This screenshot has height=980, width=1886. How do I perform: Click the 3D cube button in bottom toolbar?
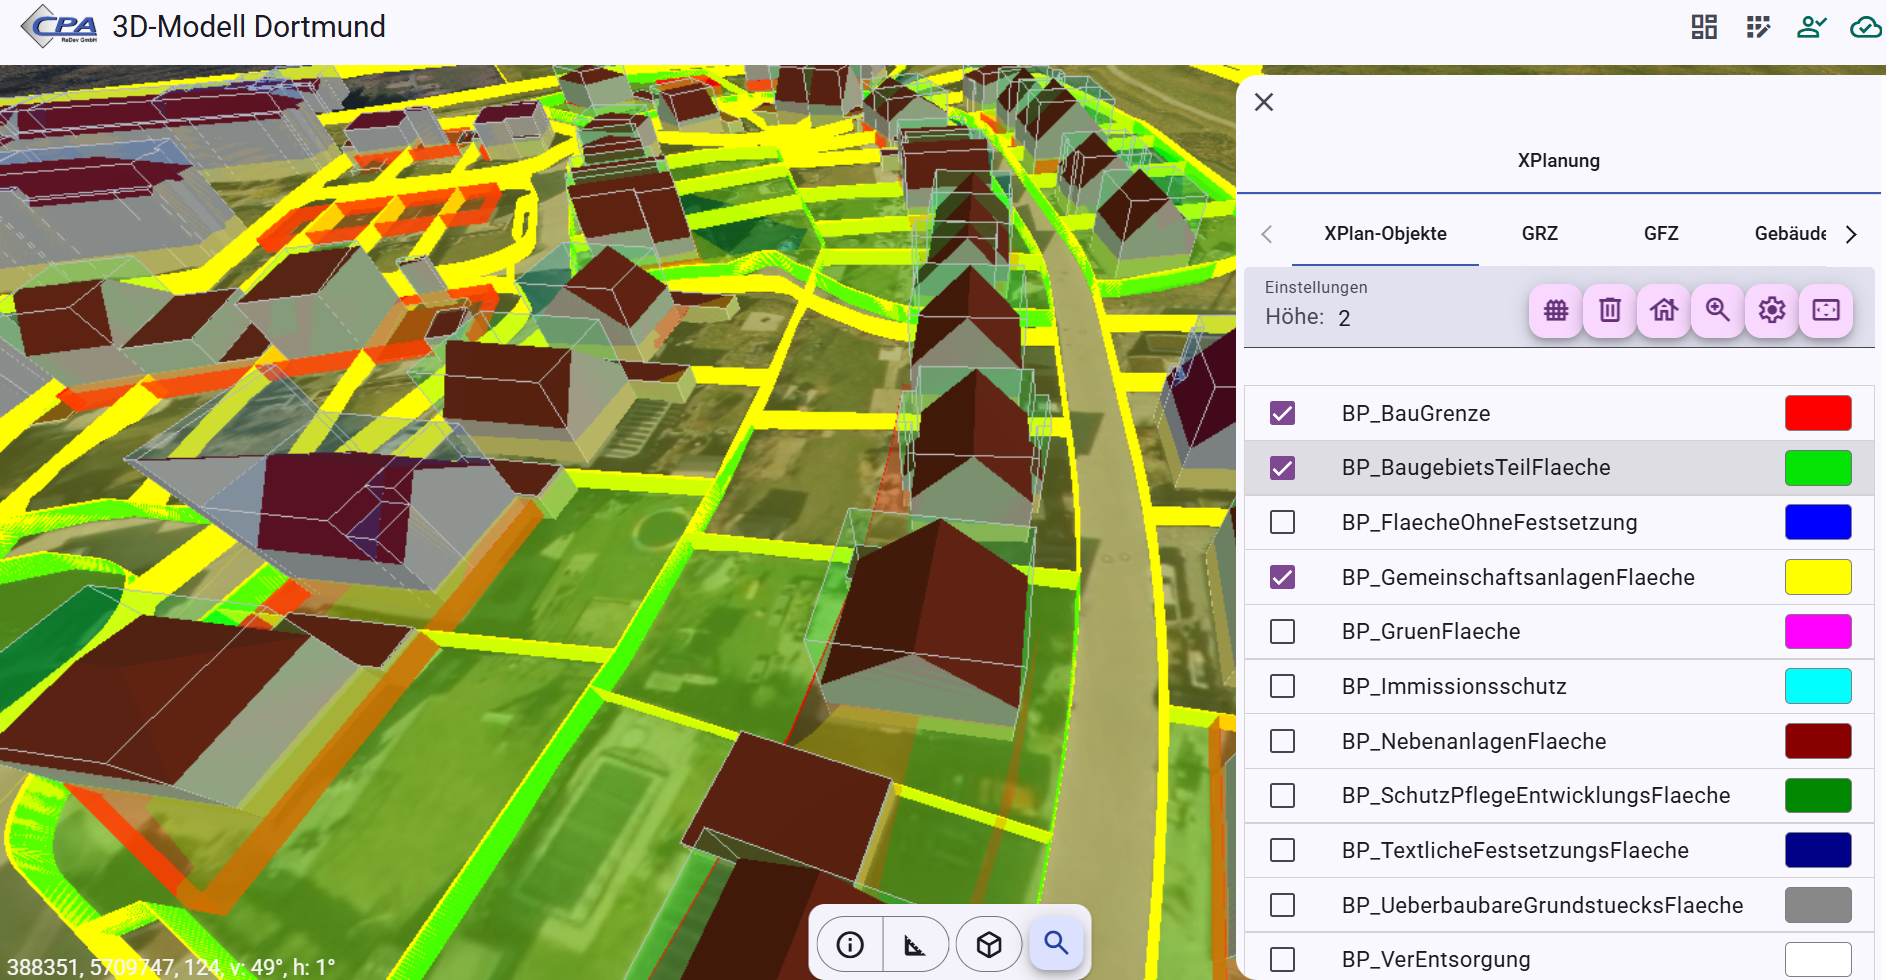point(989,944)
